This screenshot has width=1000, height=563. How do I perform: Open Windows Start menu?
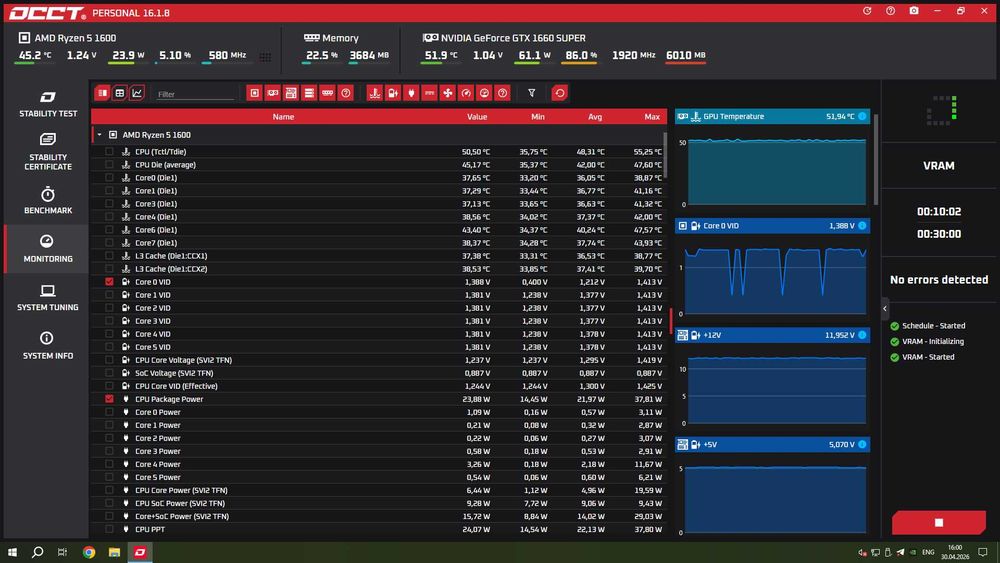click(x=12, y=552)
